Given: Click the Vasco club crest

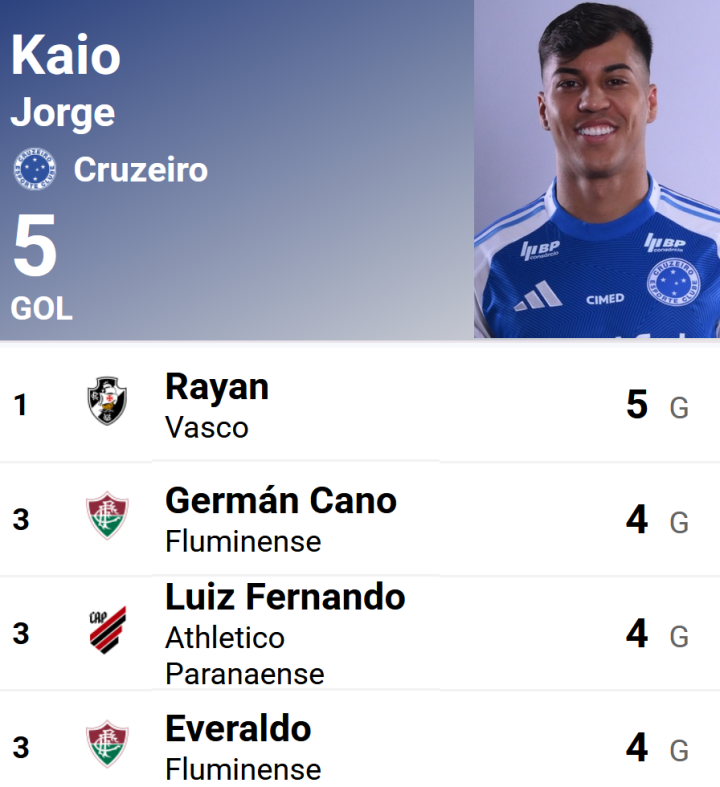Looking at the screenshot, I should tap(107, 401).
